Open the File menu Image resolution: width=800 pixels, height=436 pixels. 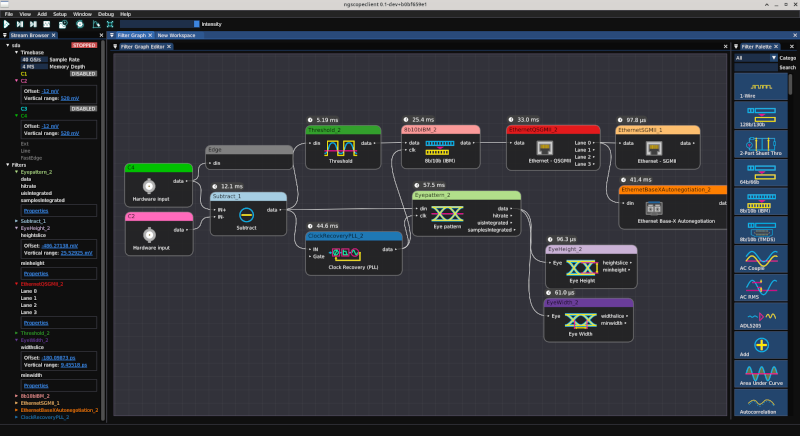coord(9,14)
